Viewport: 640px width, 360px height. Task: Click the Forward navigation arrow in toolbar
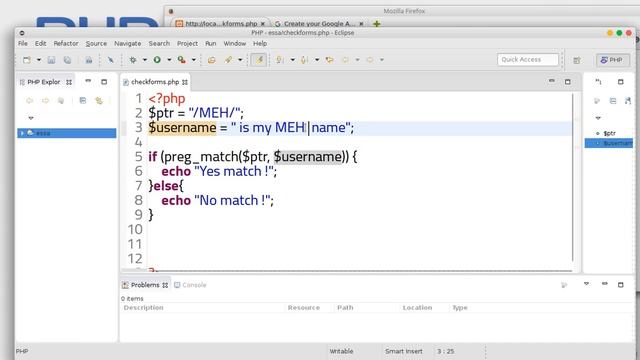pyautogui.click(x=370, y=60)
